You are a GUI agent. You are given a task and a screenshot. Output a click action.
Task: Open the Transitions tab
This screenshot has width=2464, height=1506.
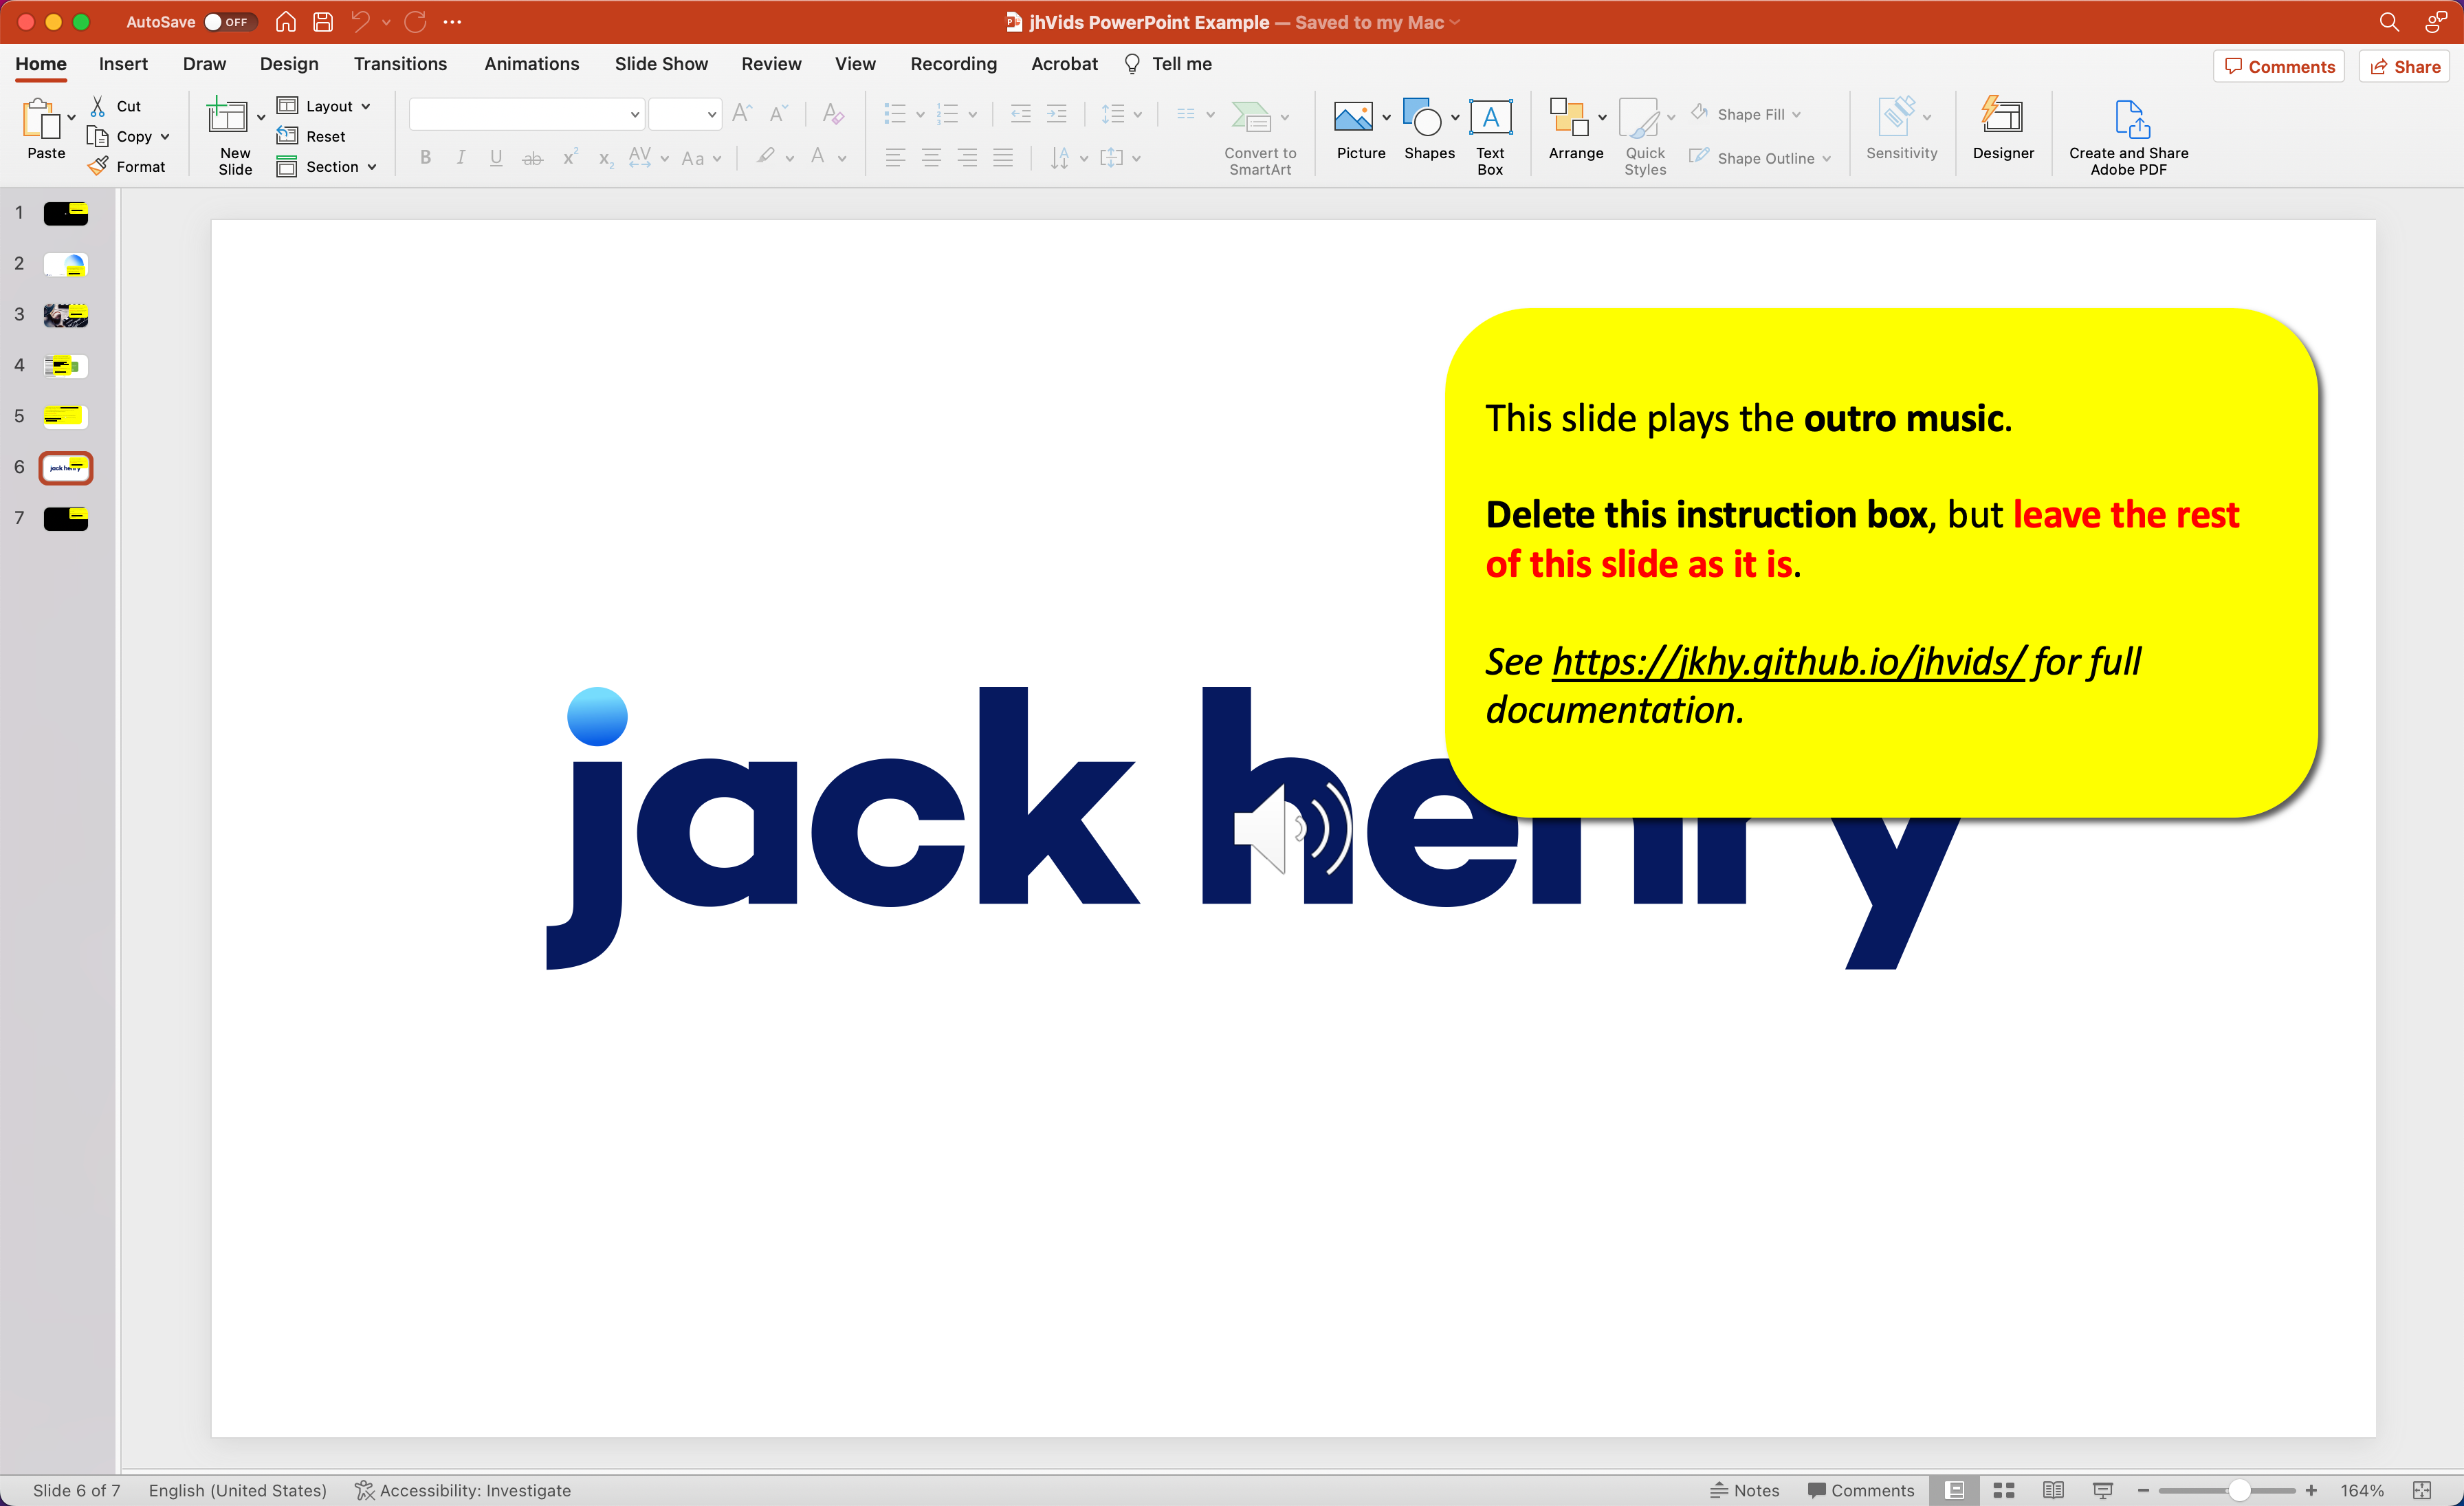click(400, 64)
